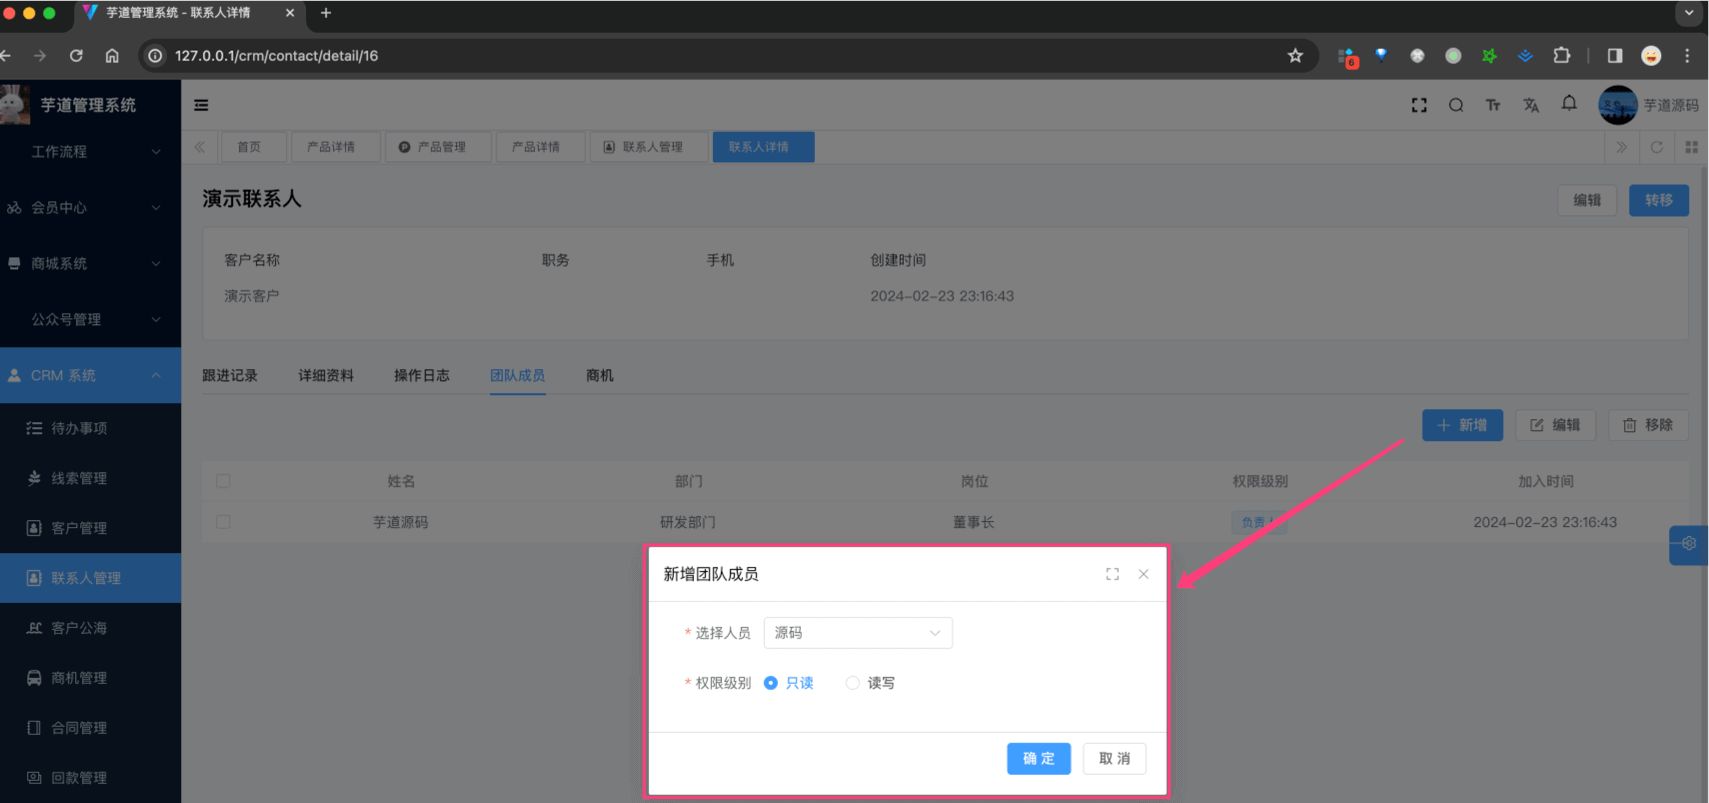Screen dimensions: 1709x803
Task: Click the 取消 button in the dialog
Action: pyautogui.click(x=1114, y=759)
